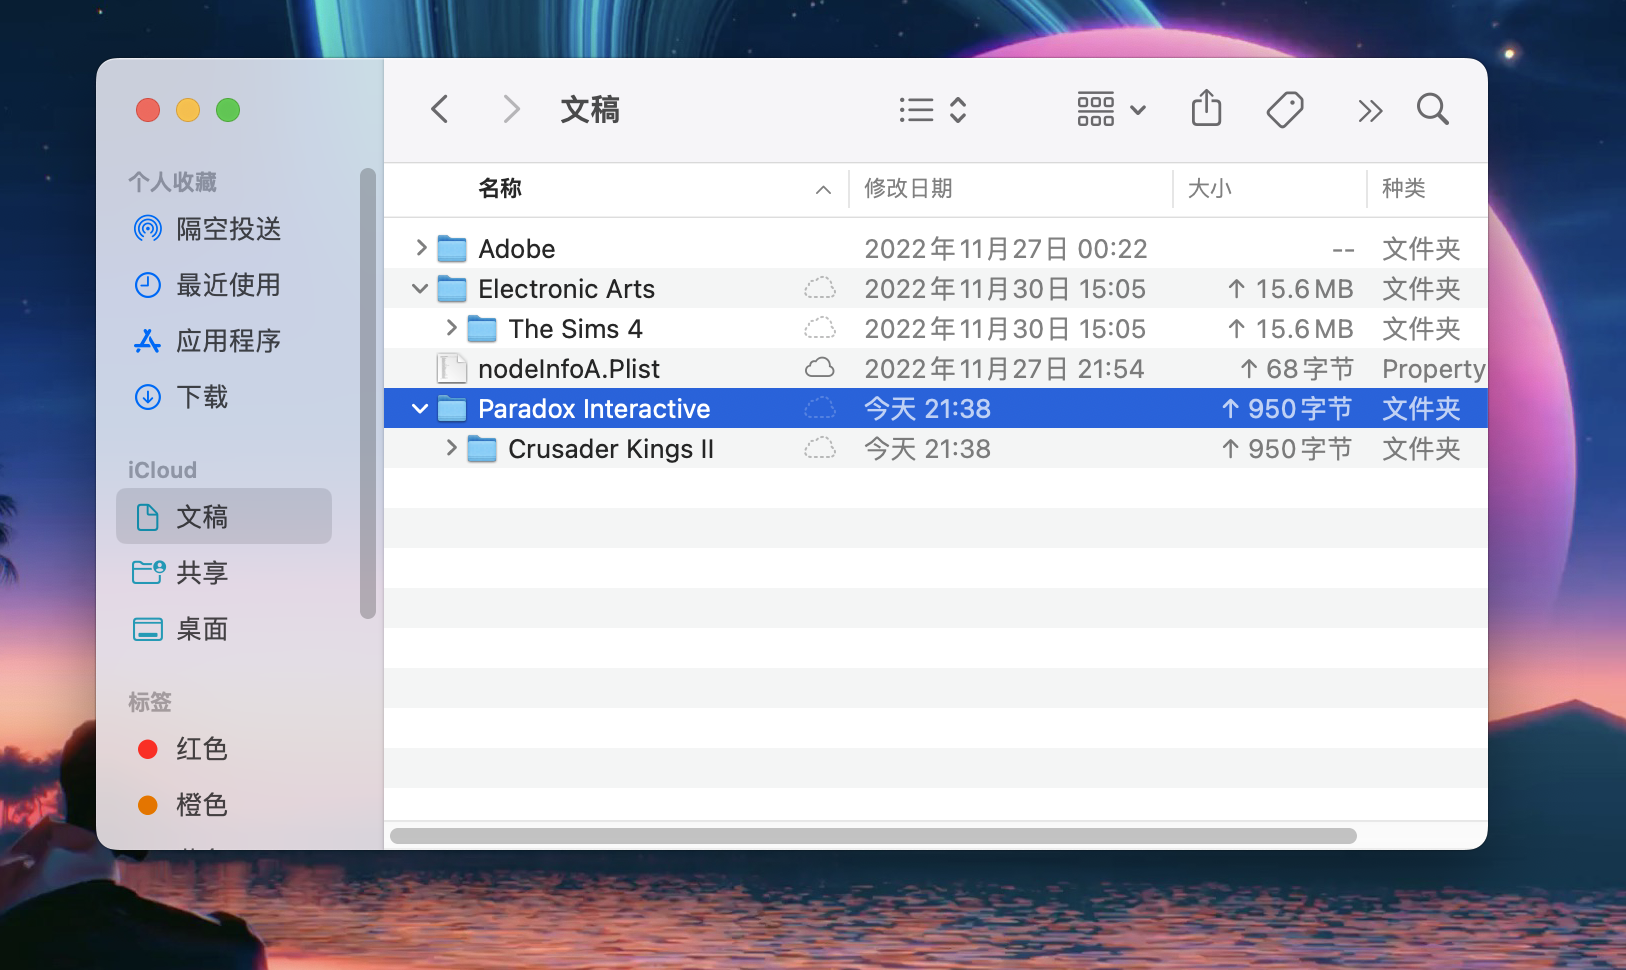Screen dimensions: 1626x970
Task: Open Downloads (下载) in sidebar
Action: pos(224,397)
